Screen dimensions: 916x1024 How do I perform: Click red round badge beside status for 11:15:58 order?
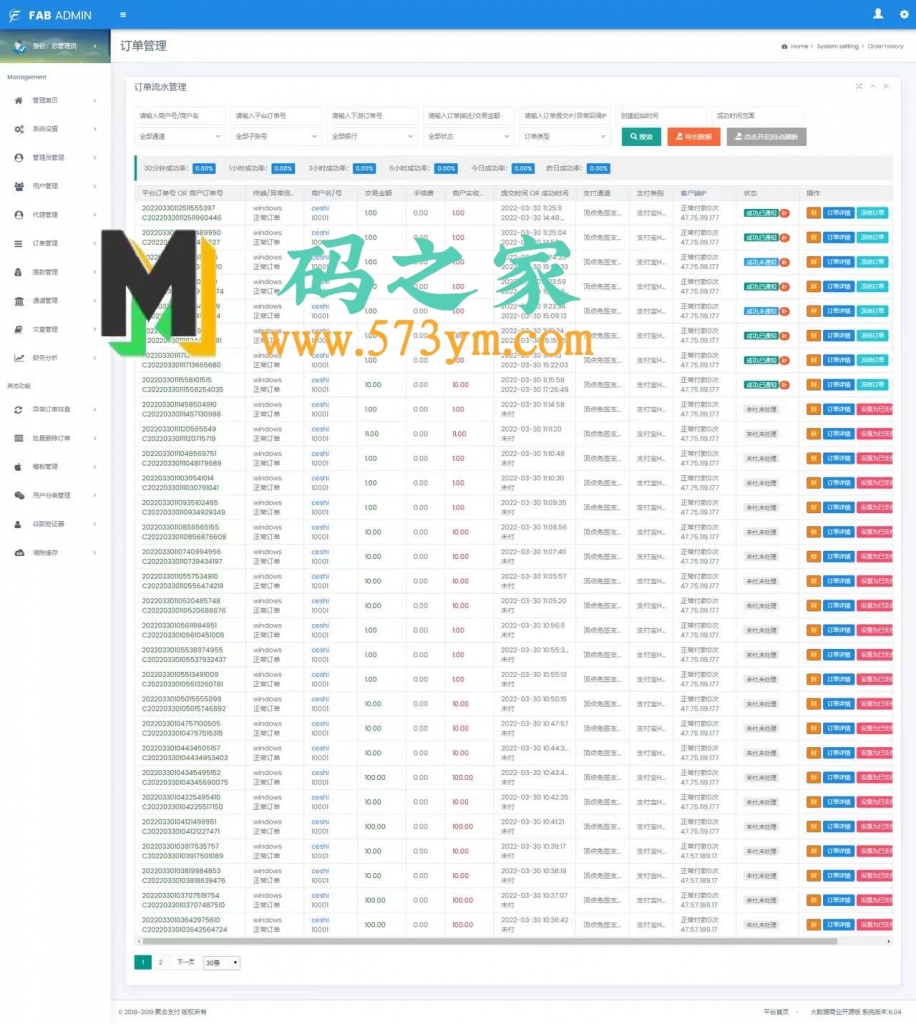tap(785, 385)
